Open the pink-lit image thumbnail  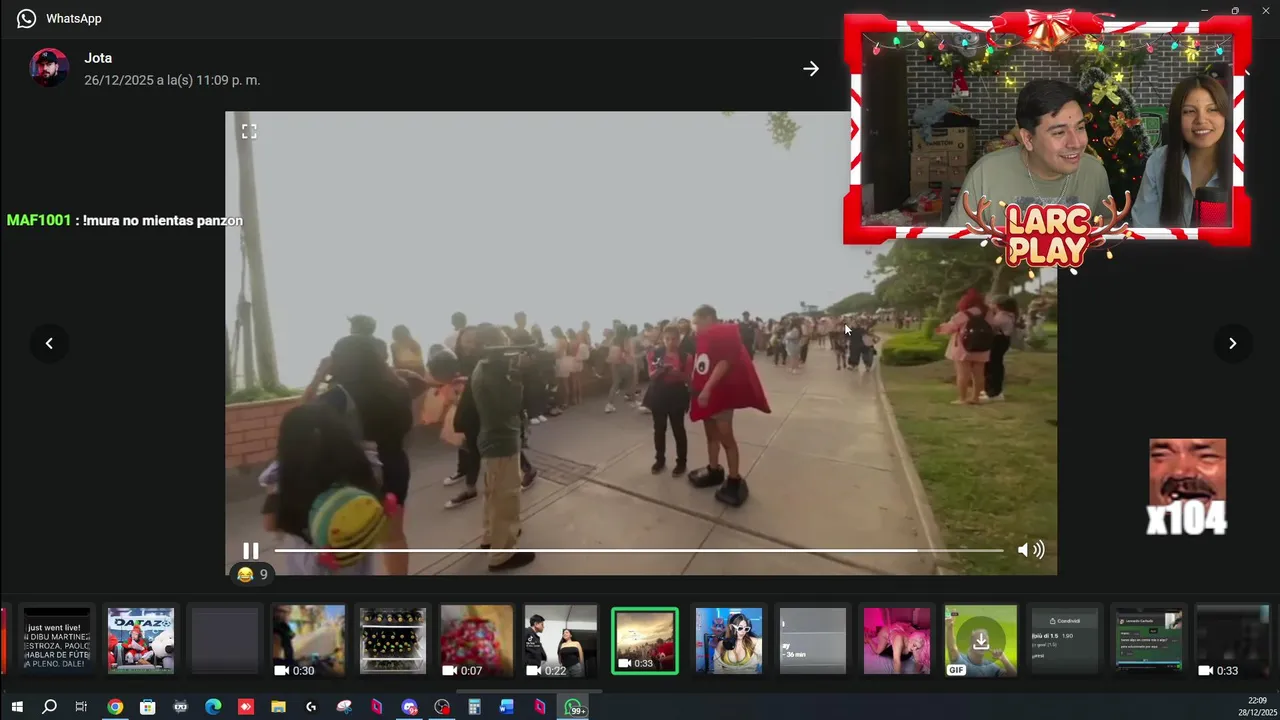[x=897, y=641]
